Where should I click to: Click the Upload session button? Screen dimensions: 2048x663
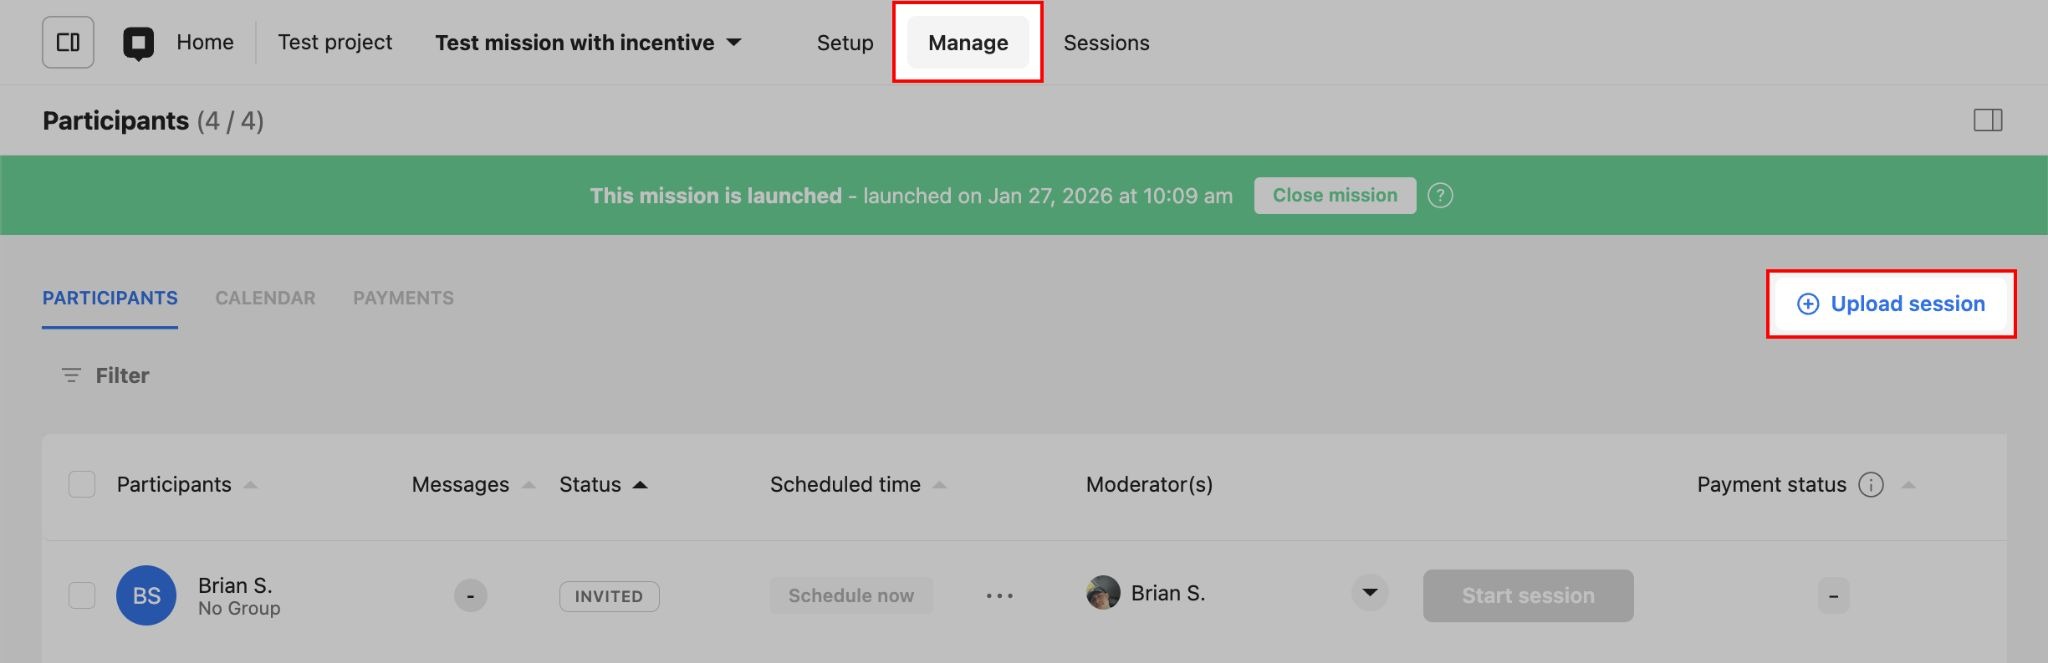(x=1890, y=304)
